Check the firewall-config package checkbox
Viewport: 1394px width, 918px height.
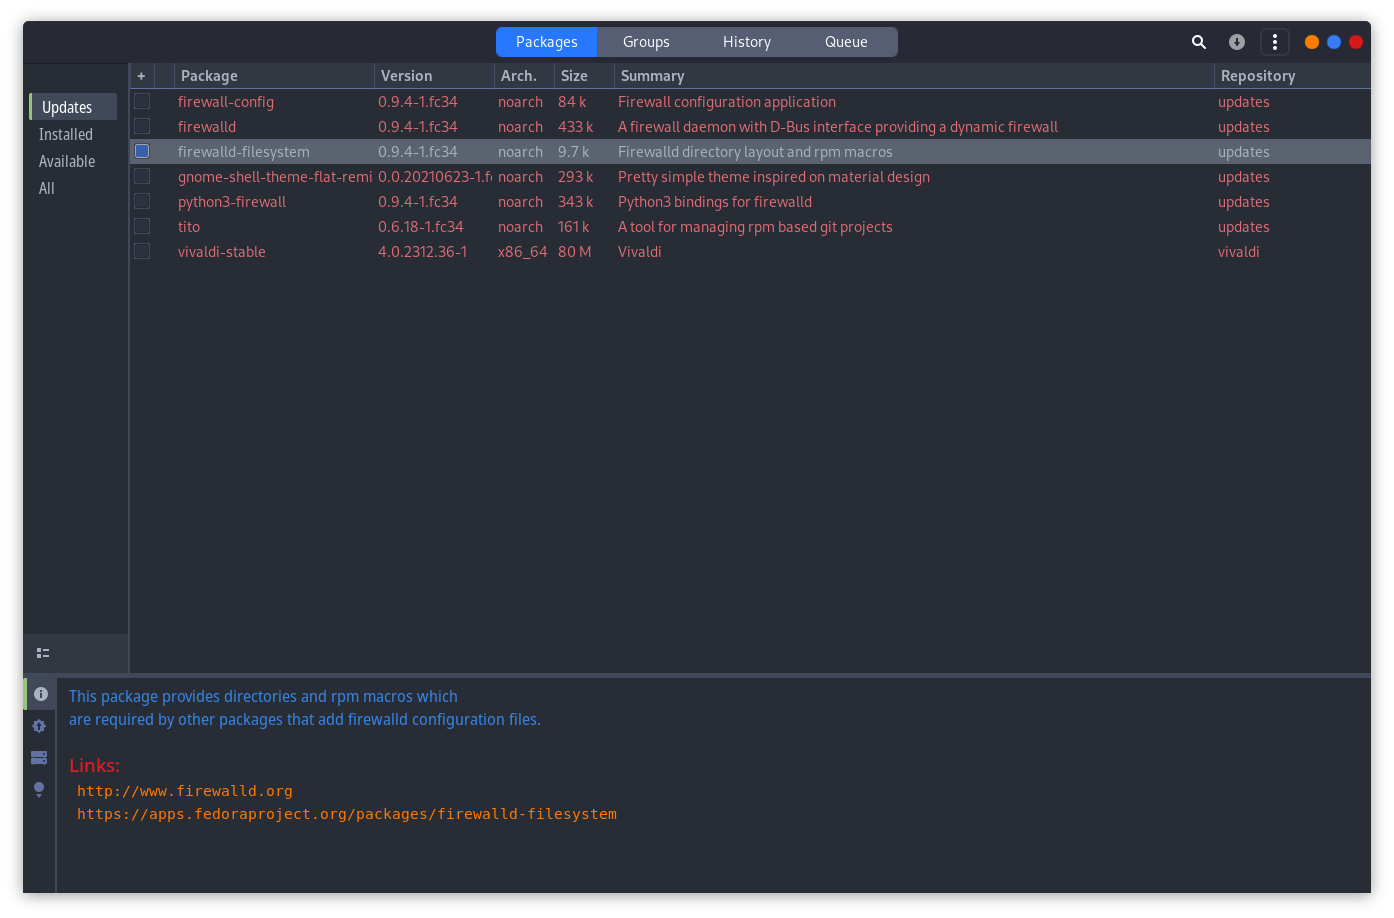pos(142,101)
